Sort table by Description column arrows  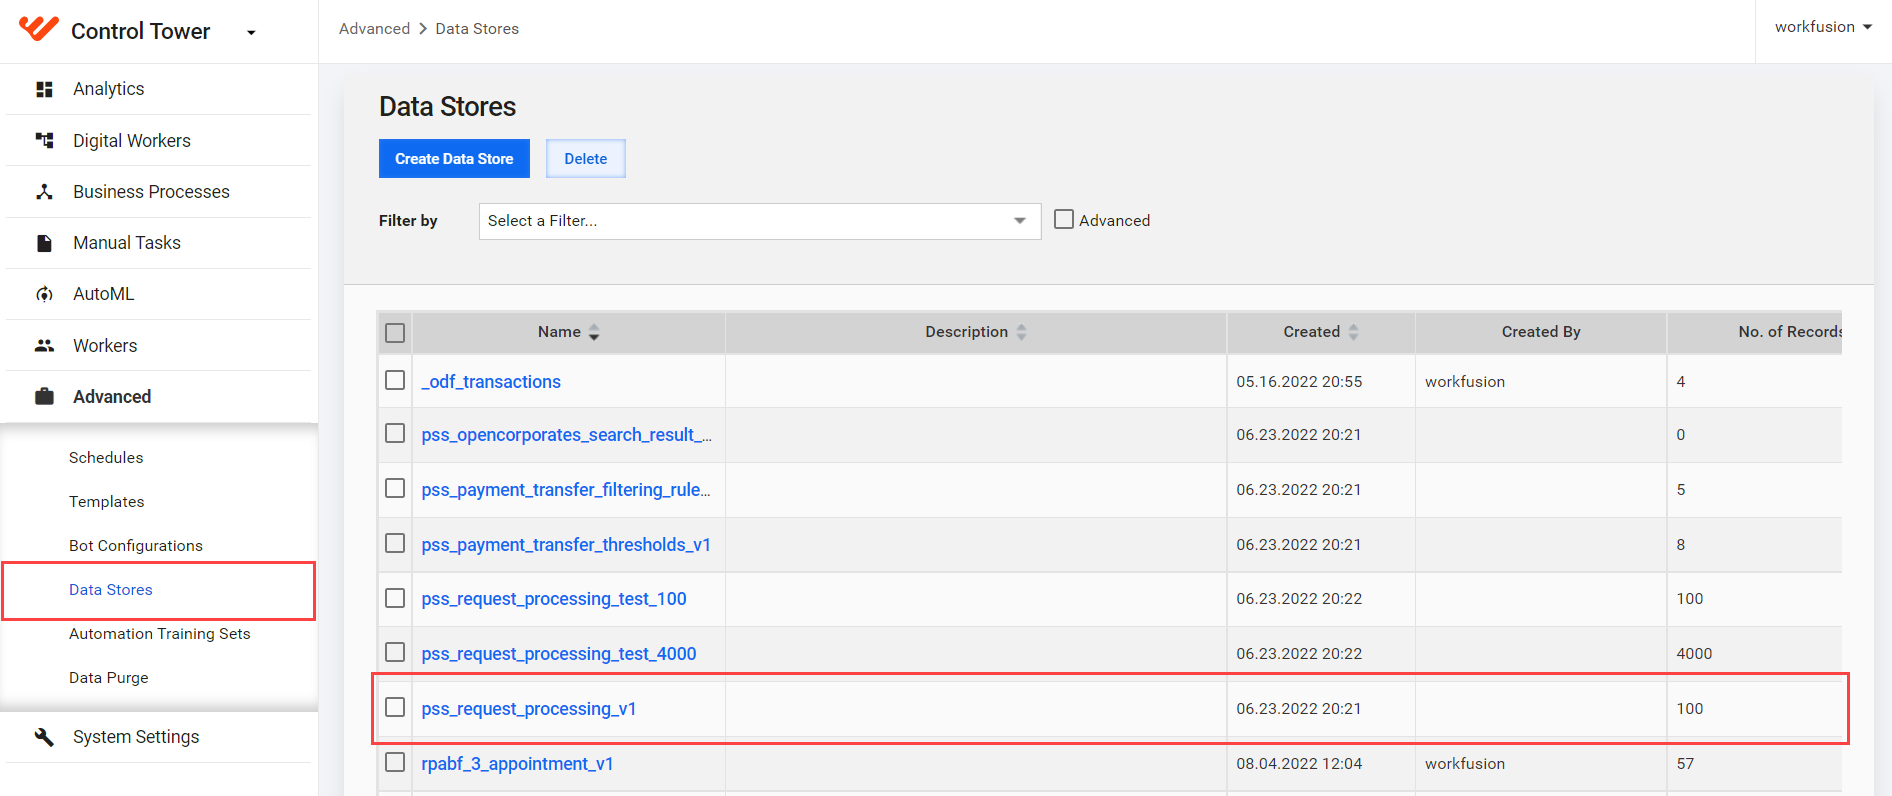click(x=1021, y=333)
